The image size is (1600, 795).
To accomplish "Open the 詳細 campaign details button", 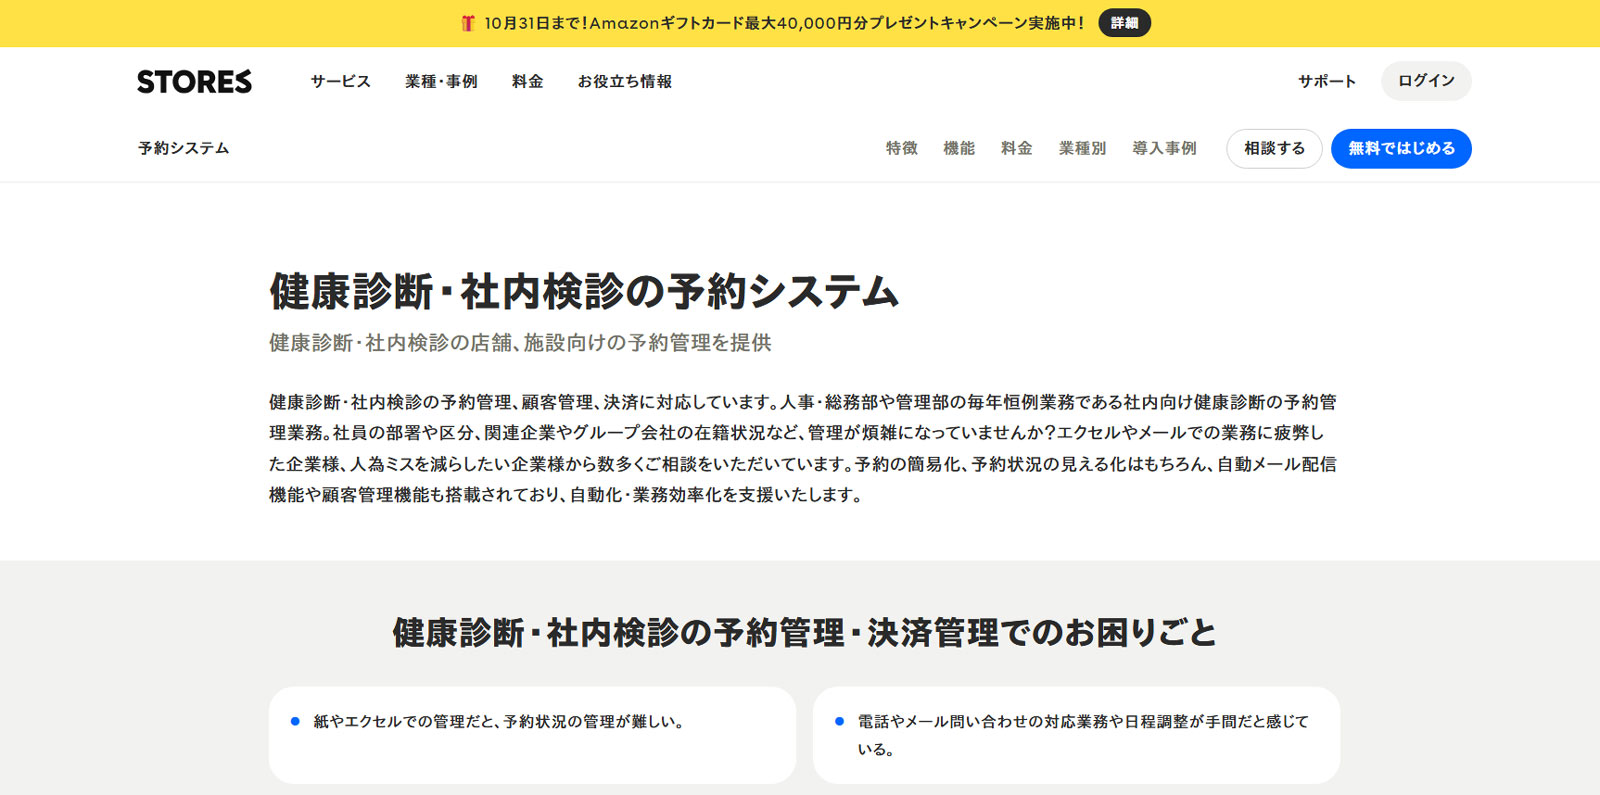I will click(x=1124, y=23).
